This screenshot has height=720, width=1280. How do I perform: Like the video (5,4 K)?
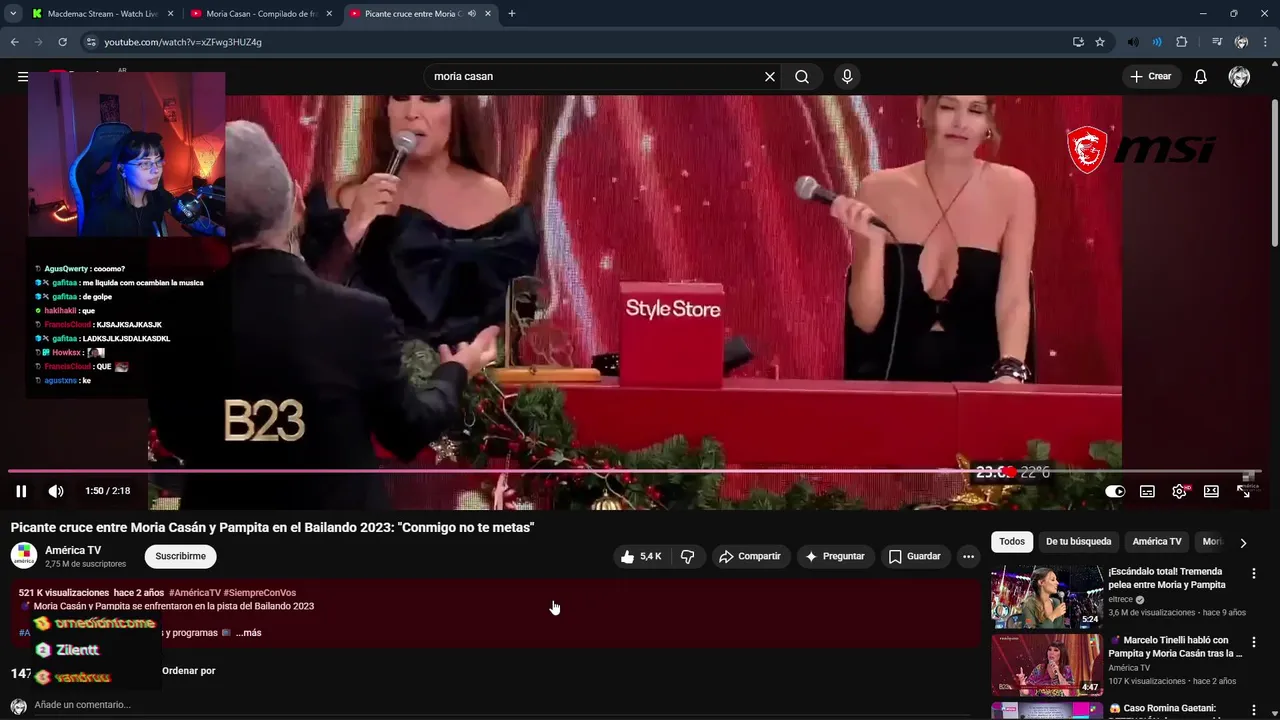(x=640, y=556)
